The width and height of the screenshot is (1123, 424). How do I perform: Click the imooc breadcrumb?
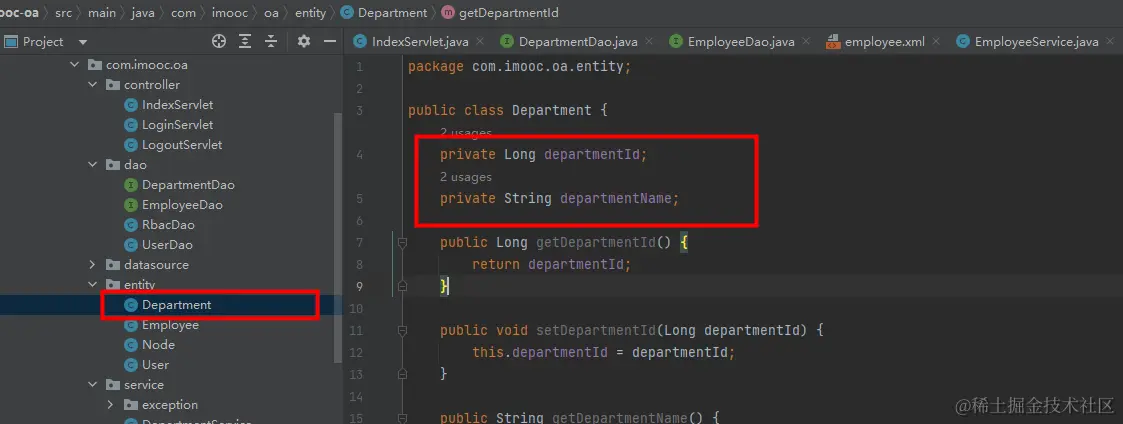tap(230, 13)
